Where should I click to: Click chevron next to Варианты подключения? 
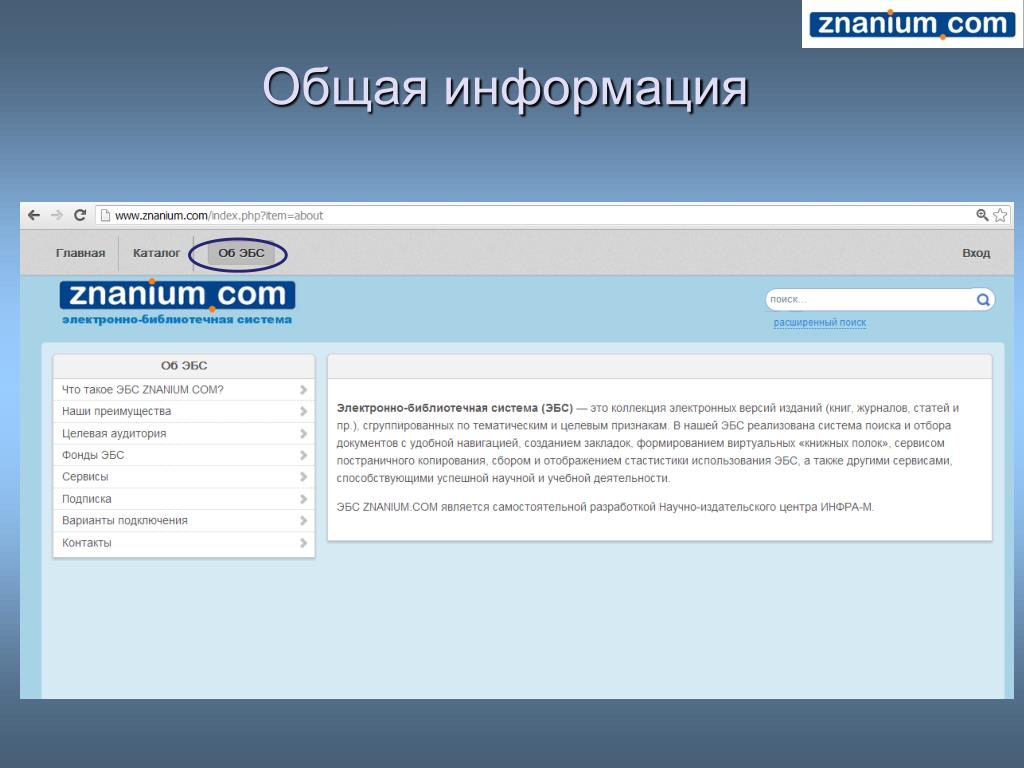click(x=303, y=520)
